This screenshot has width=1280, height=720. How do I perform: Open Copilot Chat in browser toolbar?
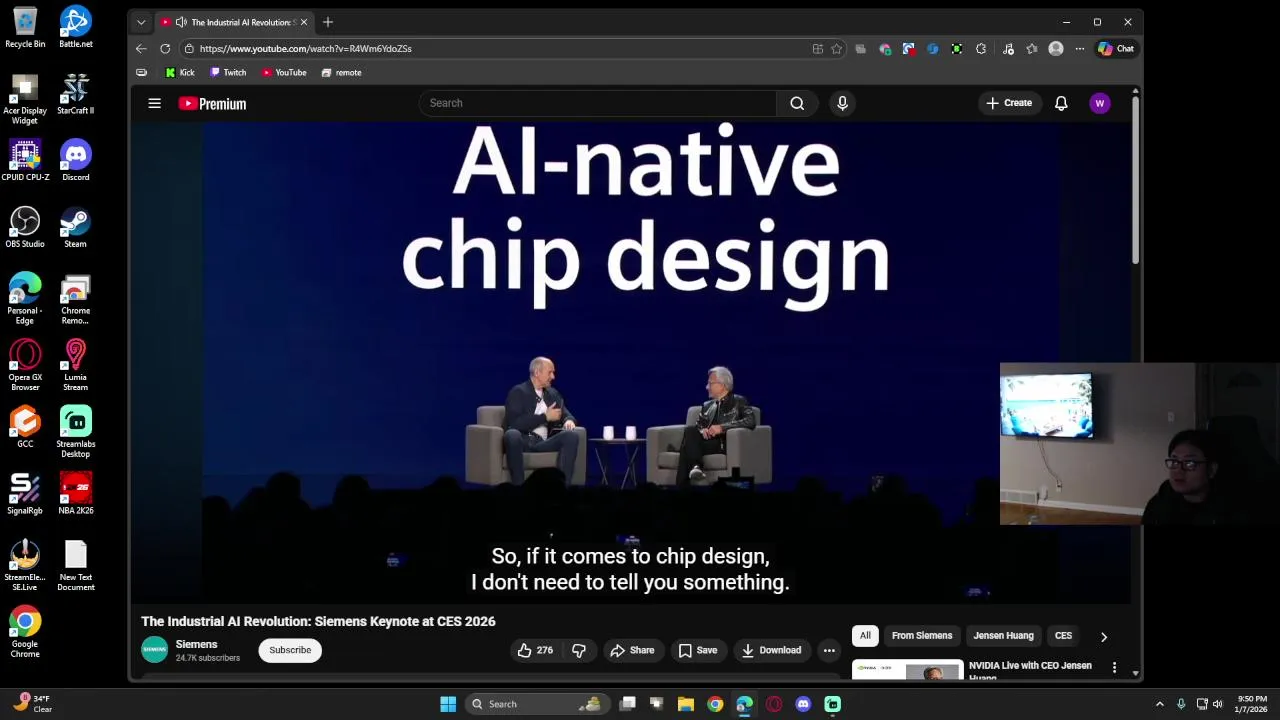1116,48
